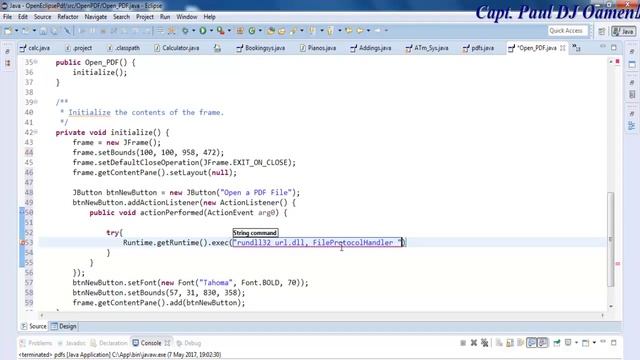Image resolution: width=640 pixels, height=360 pixels.
Task: Switch to the Bookingsys.java editor tab
Action: pos(261,48)
